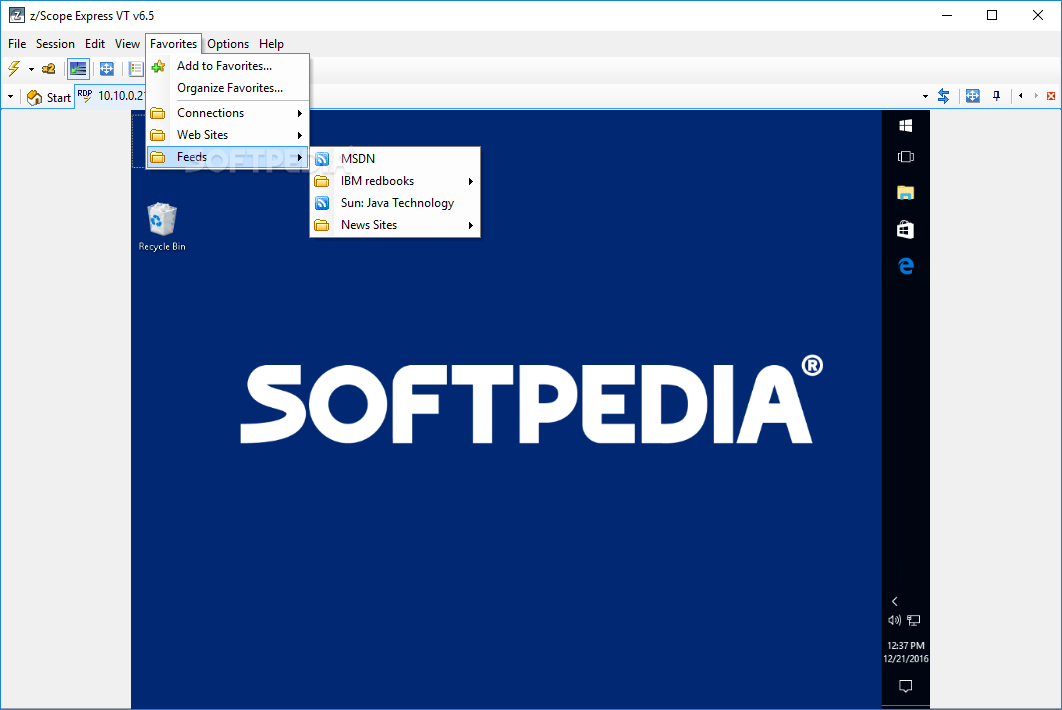
Task: Click the left toolbar full screen arrows icon
Action: click(106, 68)
